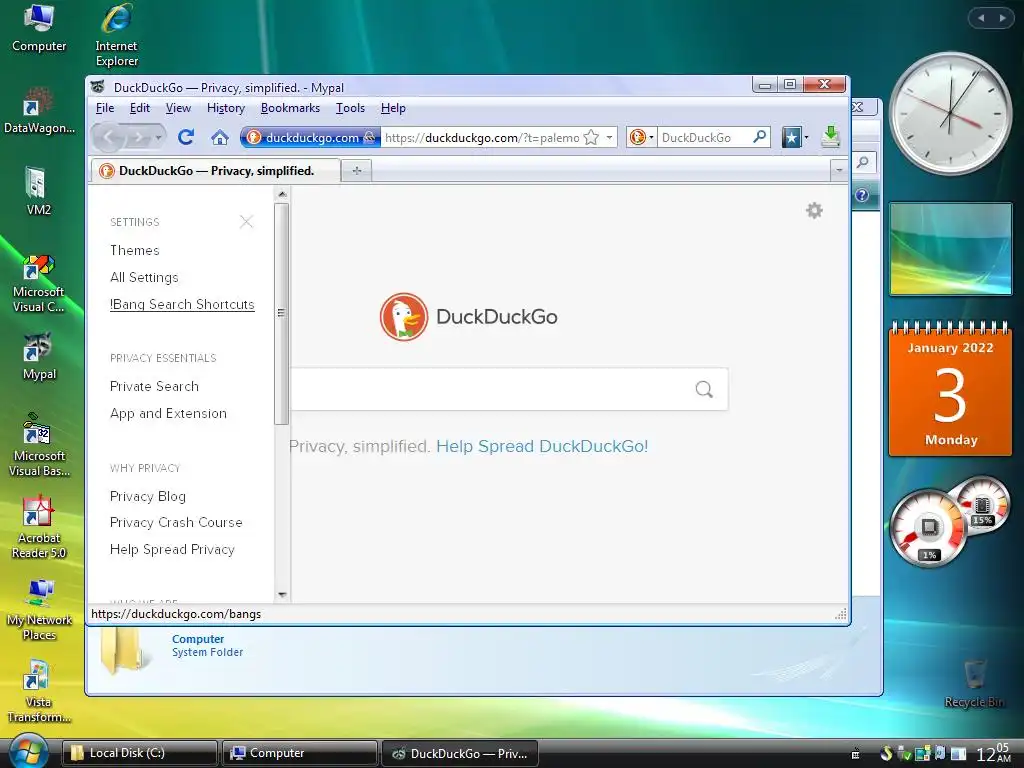This screenshot has width=1024, height=768.
Task: Switch to Computer taskbar button
Action: click(x=300, y=753)
